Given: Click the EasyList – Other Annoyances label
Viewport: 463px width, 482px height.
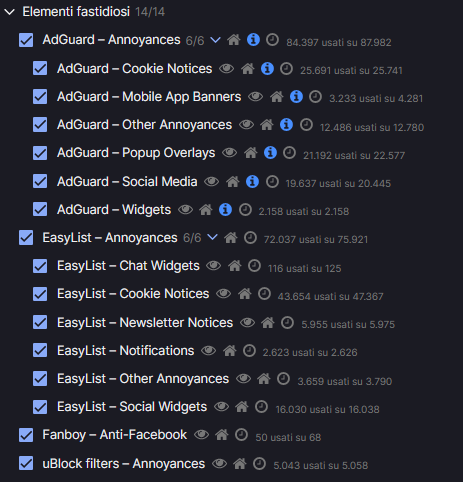Looking at the screenshot, I should click(x=143, y=379).
